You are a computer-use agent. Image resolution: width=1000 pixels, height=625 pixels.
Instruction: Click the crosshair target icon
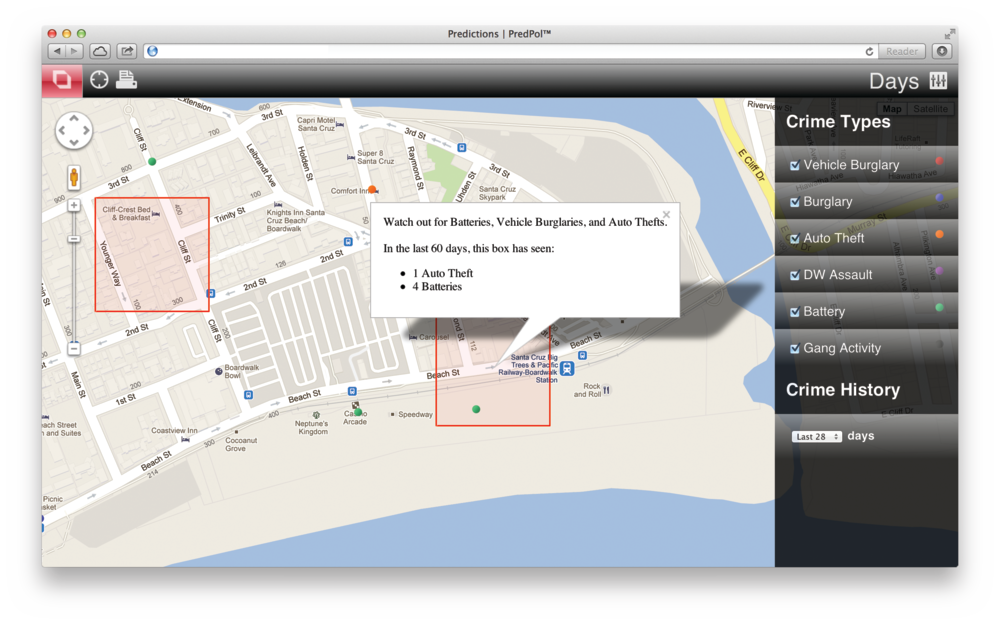click(99, 80)
